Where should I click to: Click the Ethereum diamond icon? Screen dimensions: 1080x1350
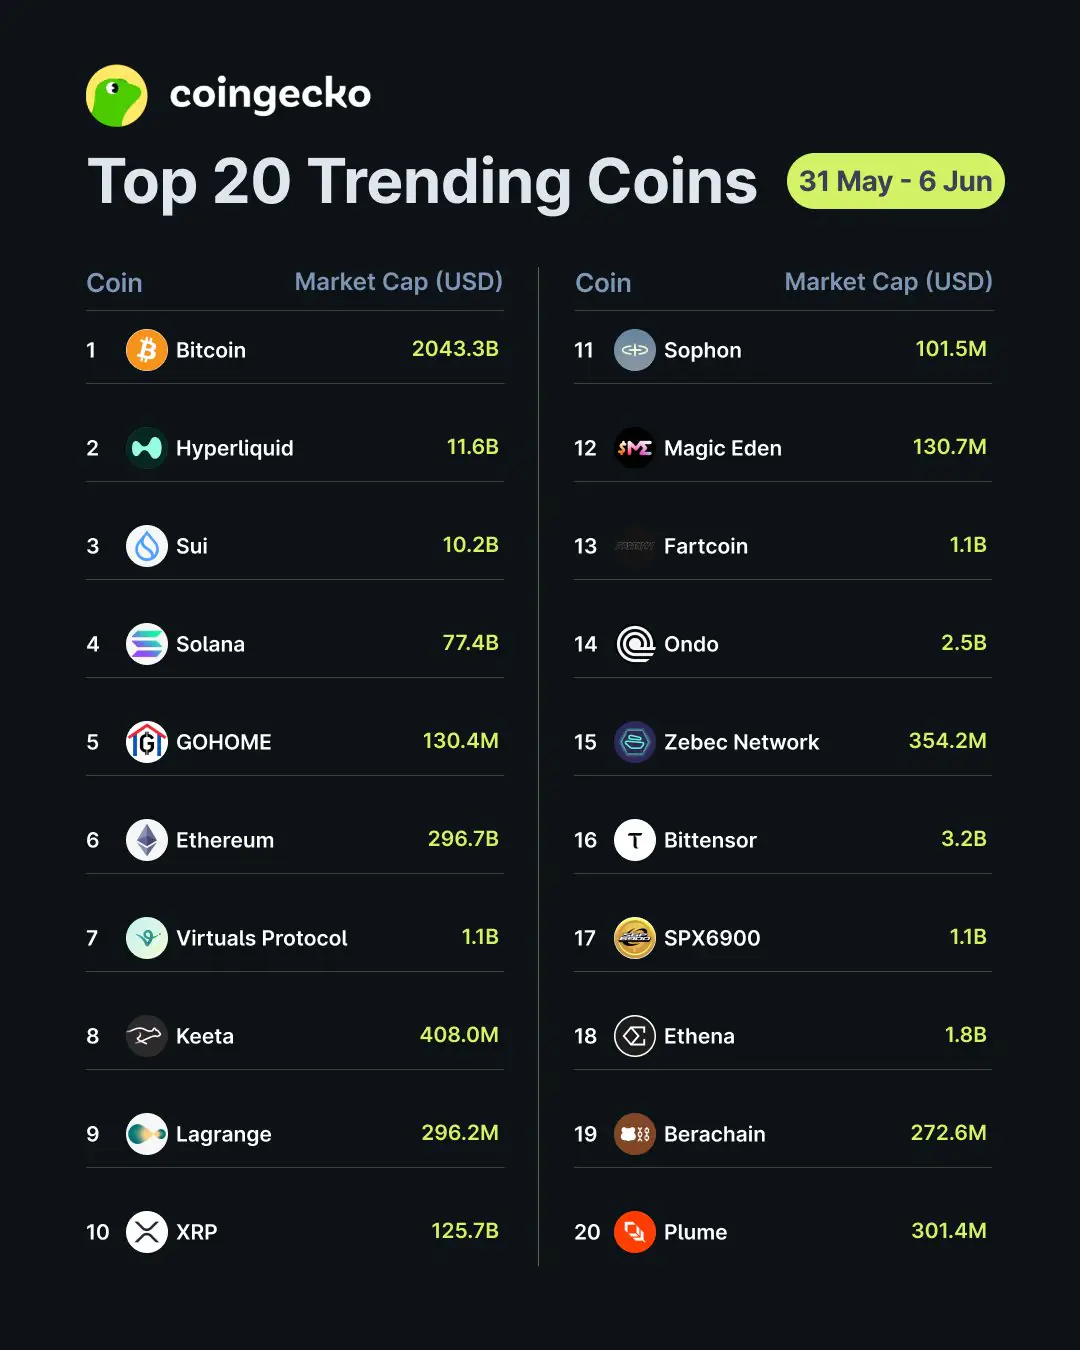(147, 840)
